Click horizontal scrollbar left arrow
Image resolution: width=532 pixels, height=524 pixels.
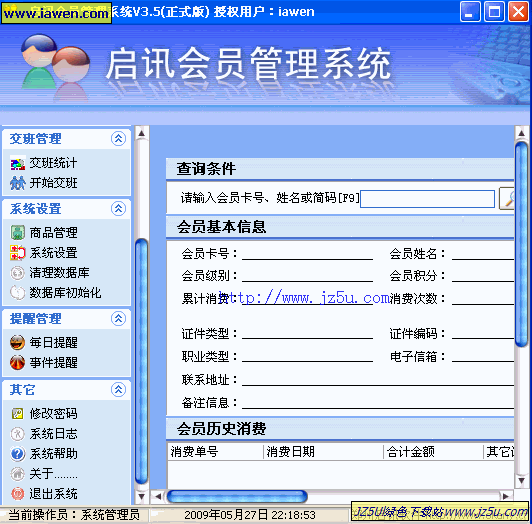[158, 496]
